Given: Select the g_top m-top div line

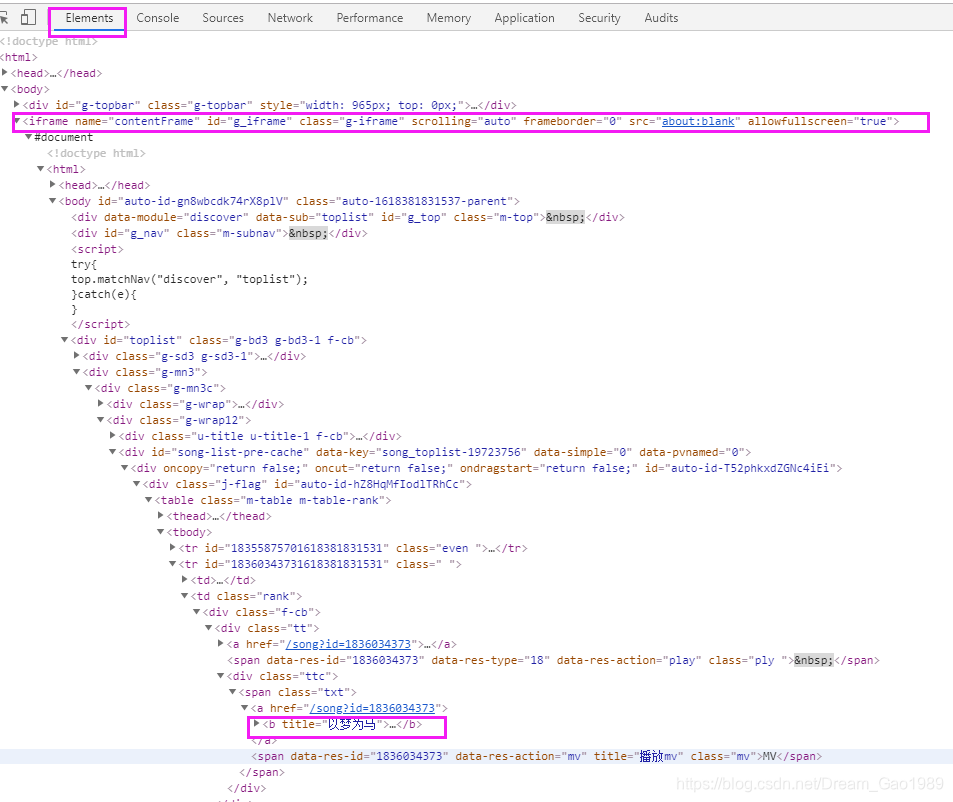Looking at the screenshot, I should click(x=348, y=217).
